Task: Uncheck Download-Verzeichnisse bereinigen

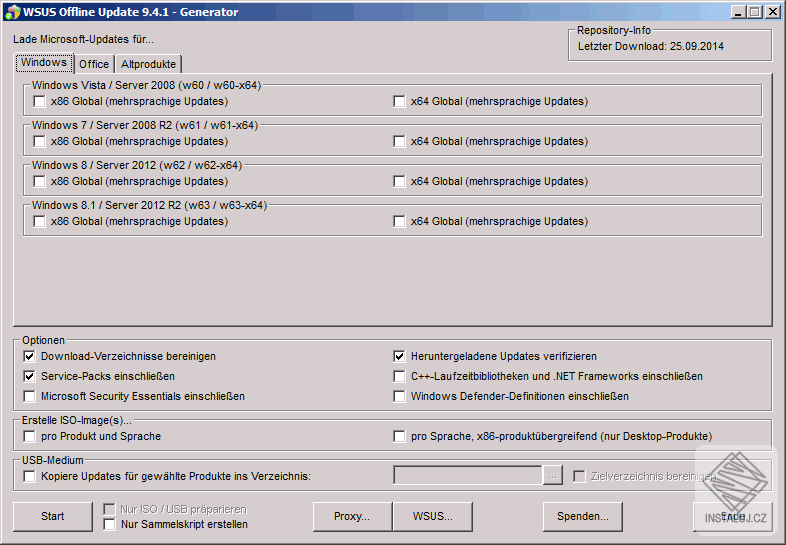Action: pyautogui.click(x=30, y=356)
